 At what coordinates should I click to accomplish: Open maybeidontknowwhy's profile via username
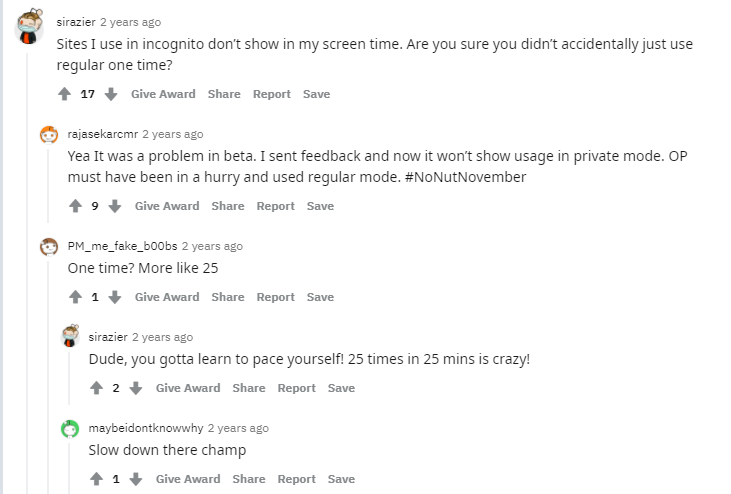coord(146,428)
